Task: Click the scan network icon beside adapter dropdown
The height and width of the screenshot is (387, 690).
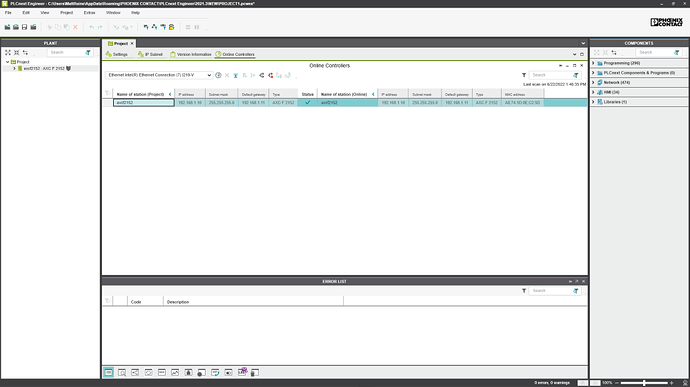Action: [x=218, y=75]
